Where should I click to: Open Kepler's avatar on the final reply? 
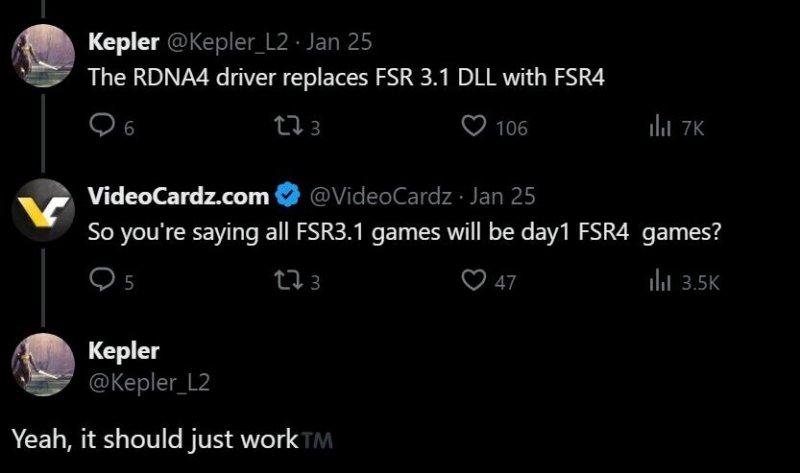pyautogui.click(x=44, y=367)
